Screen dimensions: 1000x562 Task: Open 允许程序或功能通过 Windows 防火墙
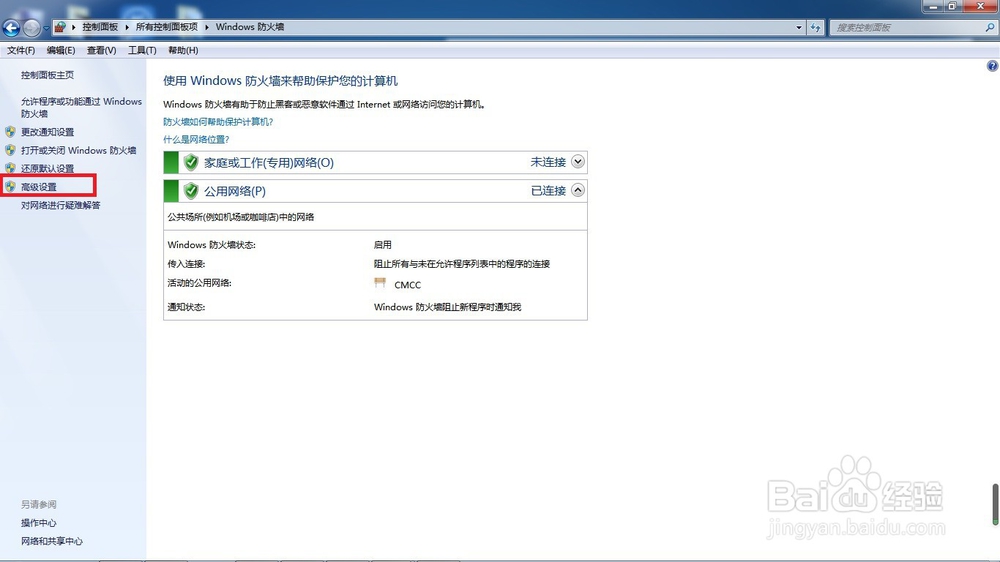click(x=81, y=107)
